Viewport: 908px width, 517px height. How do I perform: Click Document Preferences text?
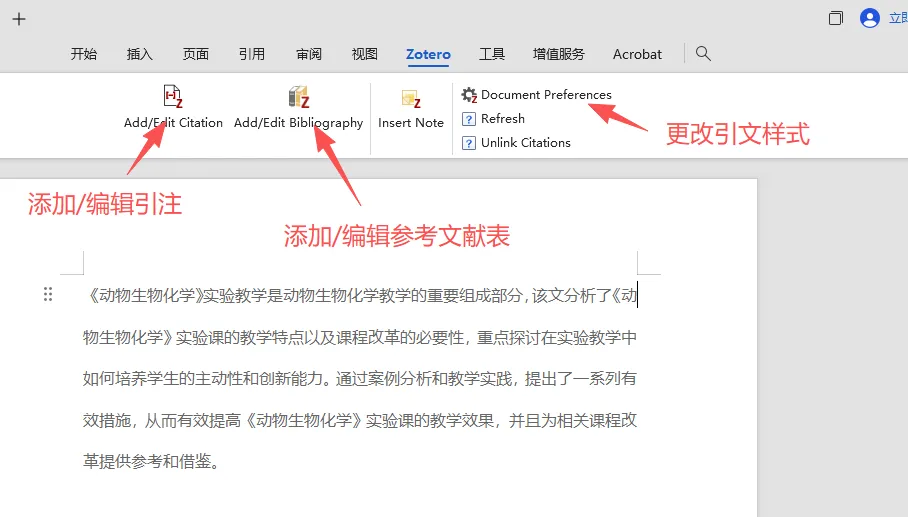point(546,95)
